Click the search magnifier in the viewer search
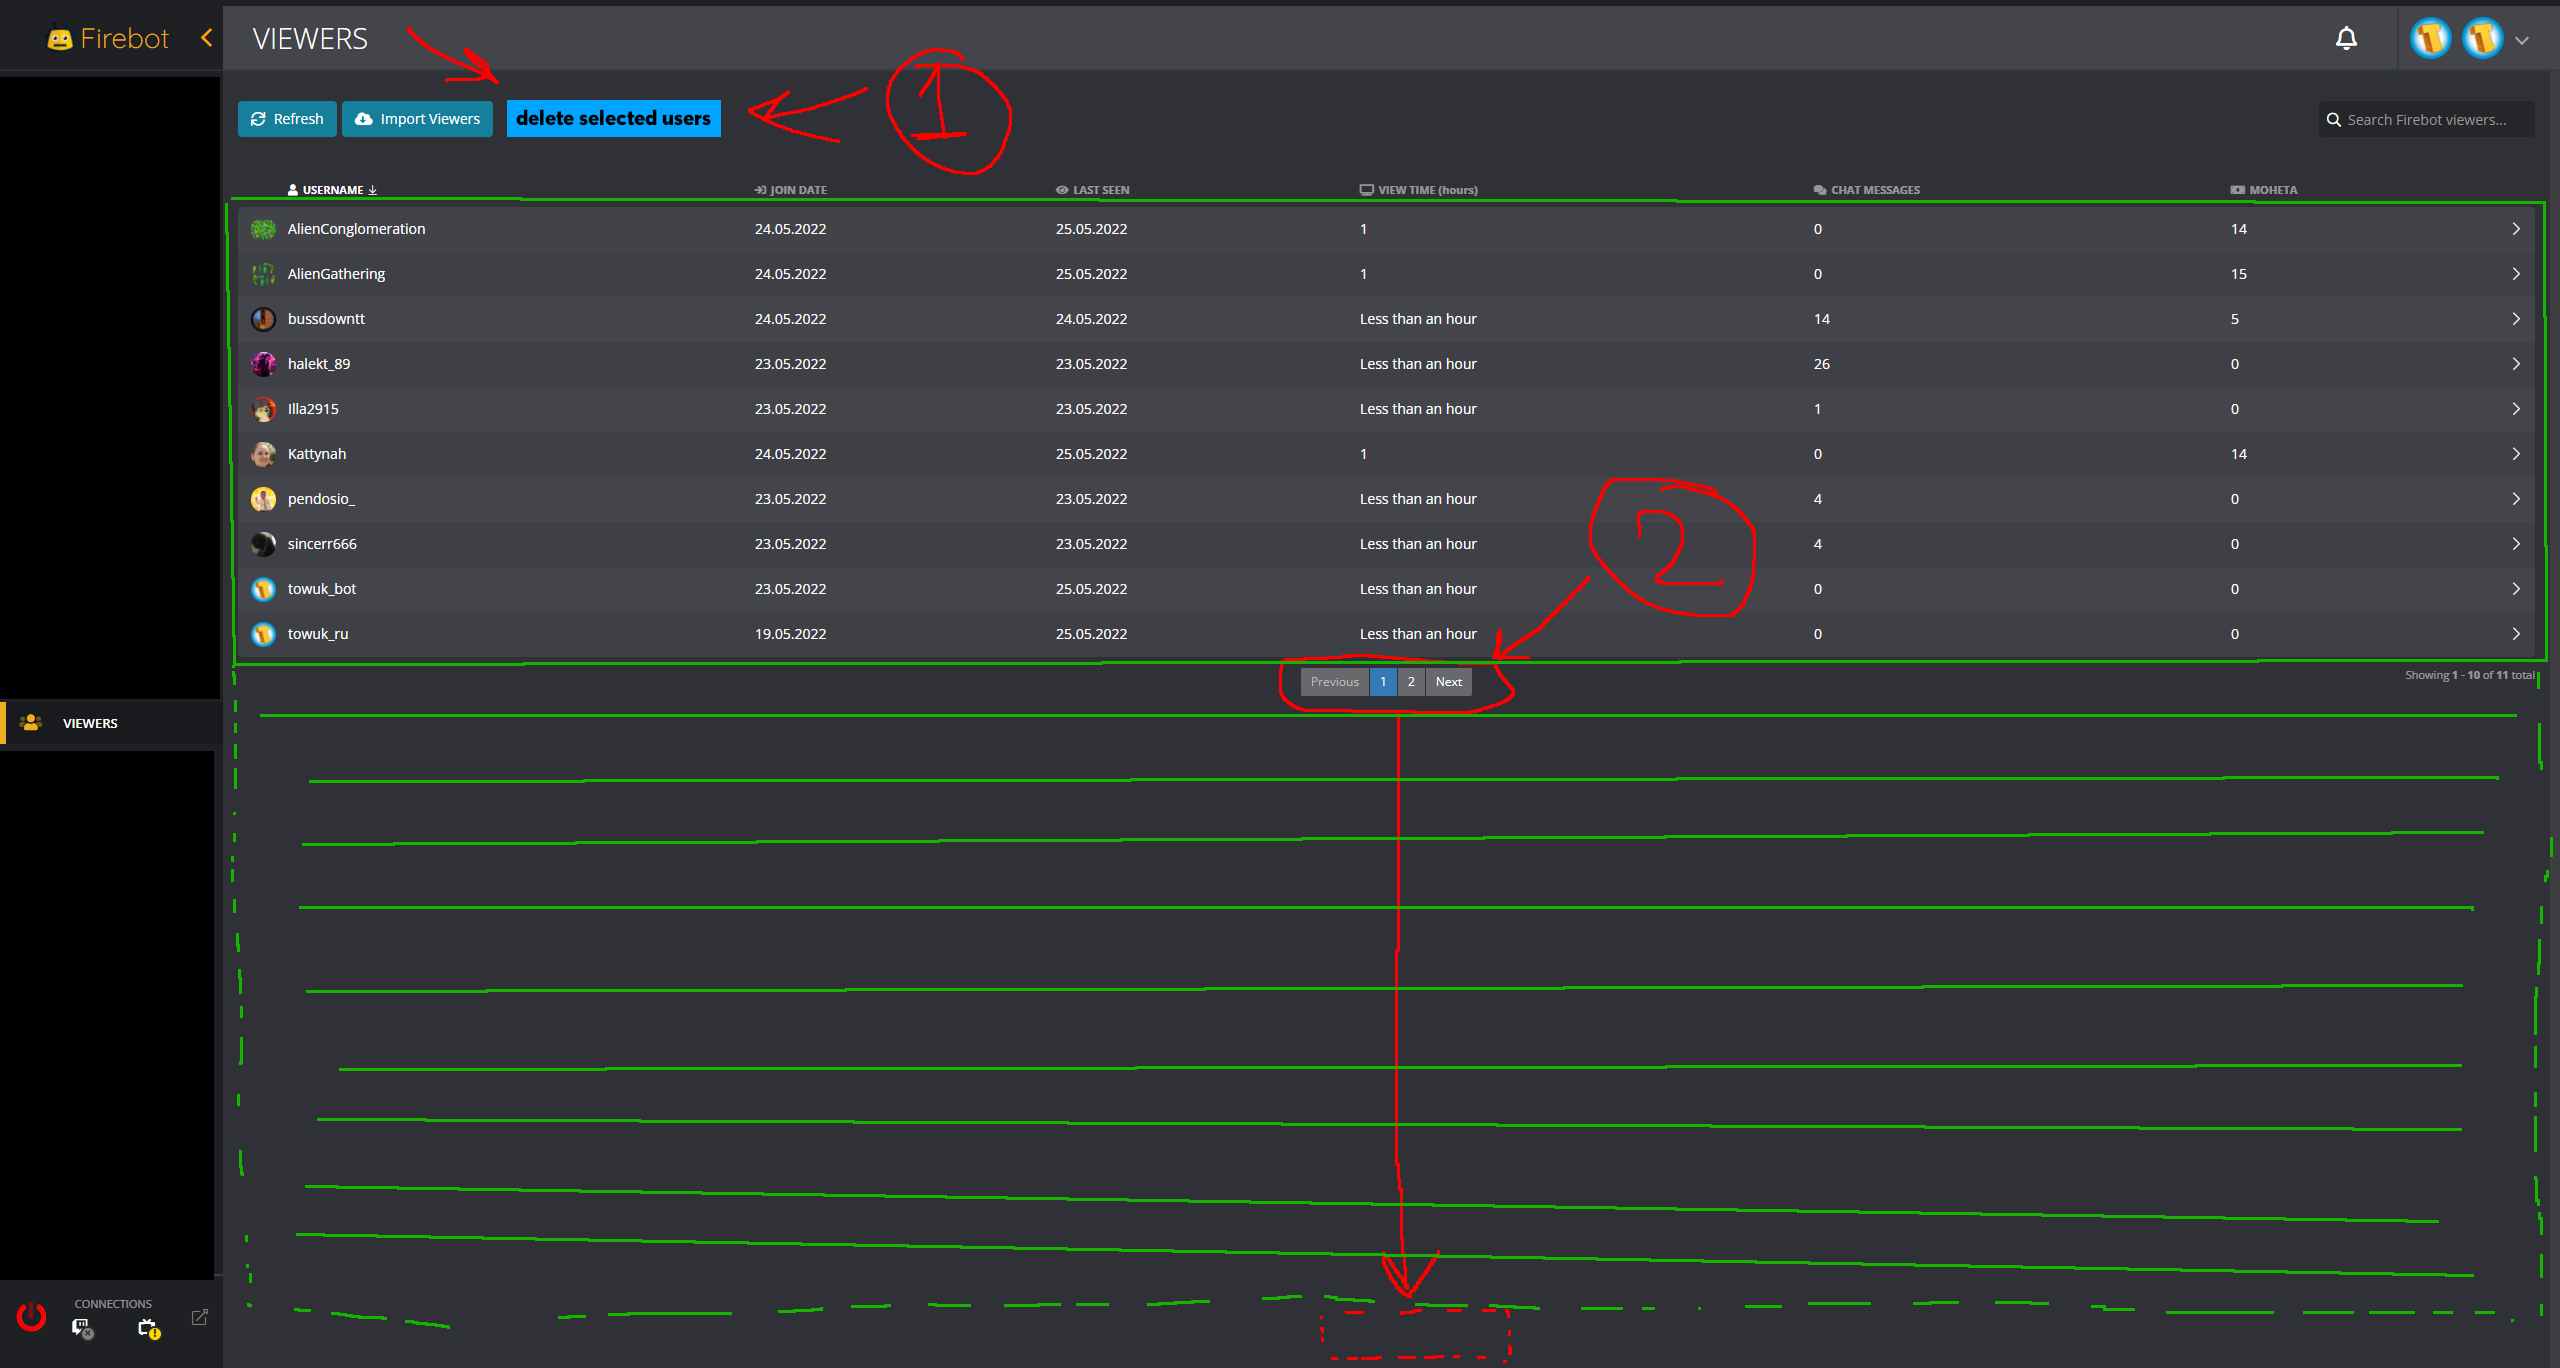The height and width of the screenshot is (1368, 2560). pyautogui.click(x=2334, y=119)
